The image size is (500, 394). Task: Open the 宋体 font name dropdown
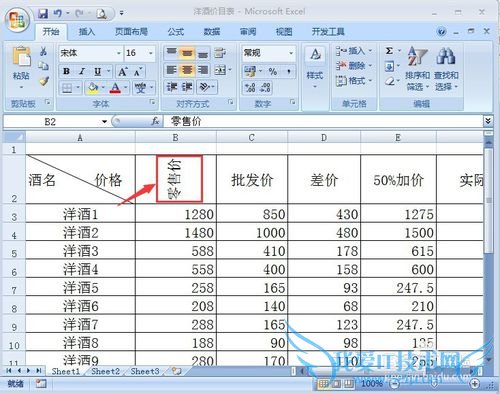pos(119,53)
